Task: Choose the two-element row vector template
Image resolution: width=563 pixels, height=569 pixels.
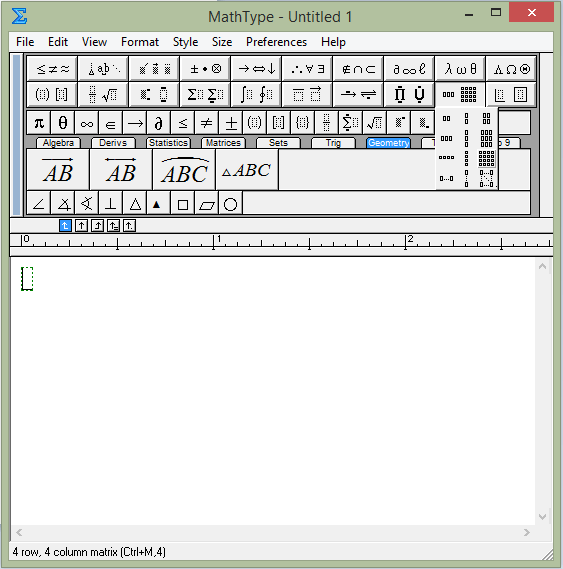Action: (446, 118)
